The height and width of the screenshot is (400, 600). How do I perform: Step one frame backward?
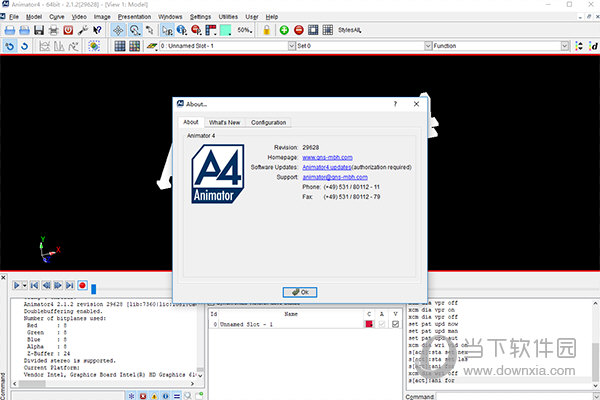click(x=46, y=286)
